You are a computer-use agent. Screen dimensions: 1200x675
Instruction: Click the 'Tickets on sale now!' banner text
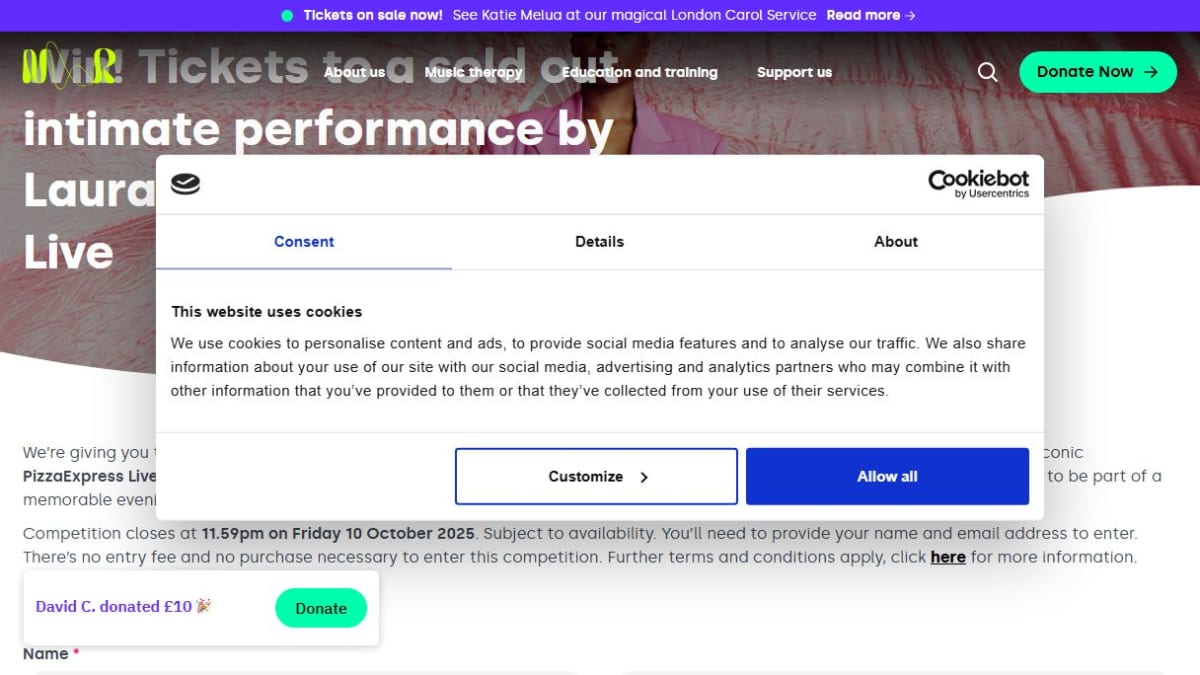pos(373,15)
